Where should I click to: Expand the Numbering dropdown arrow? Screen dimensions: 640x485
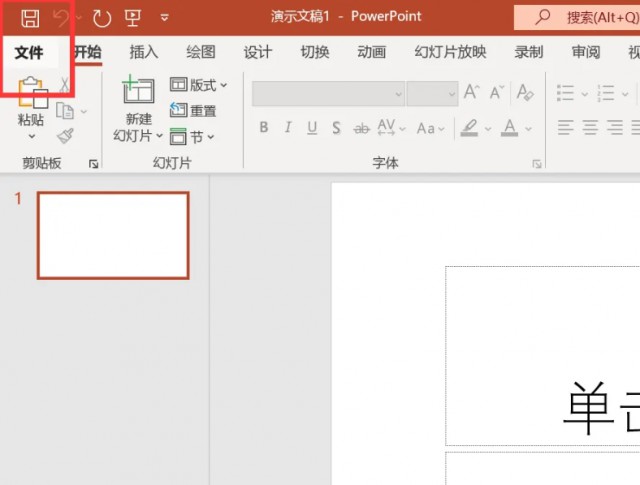[625, 94]
